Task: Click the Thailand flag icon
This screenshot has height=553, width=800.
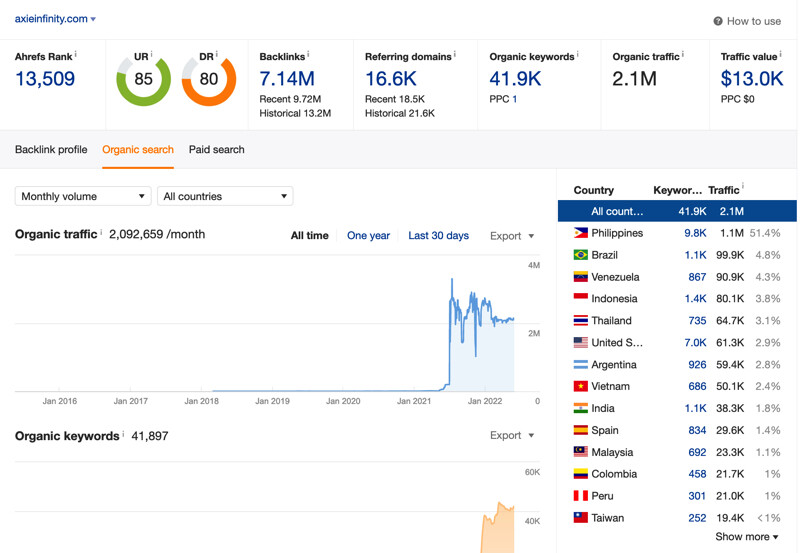Action: tap(581, 320)
